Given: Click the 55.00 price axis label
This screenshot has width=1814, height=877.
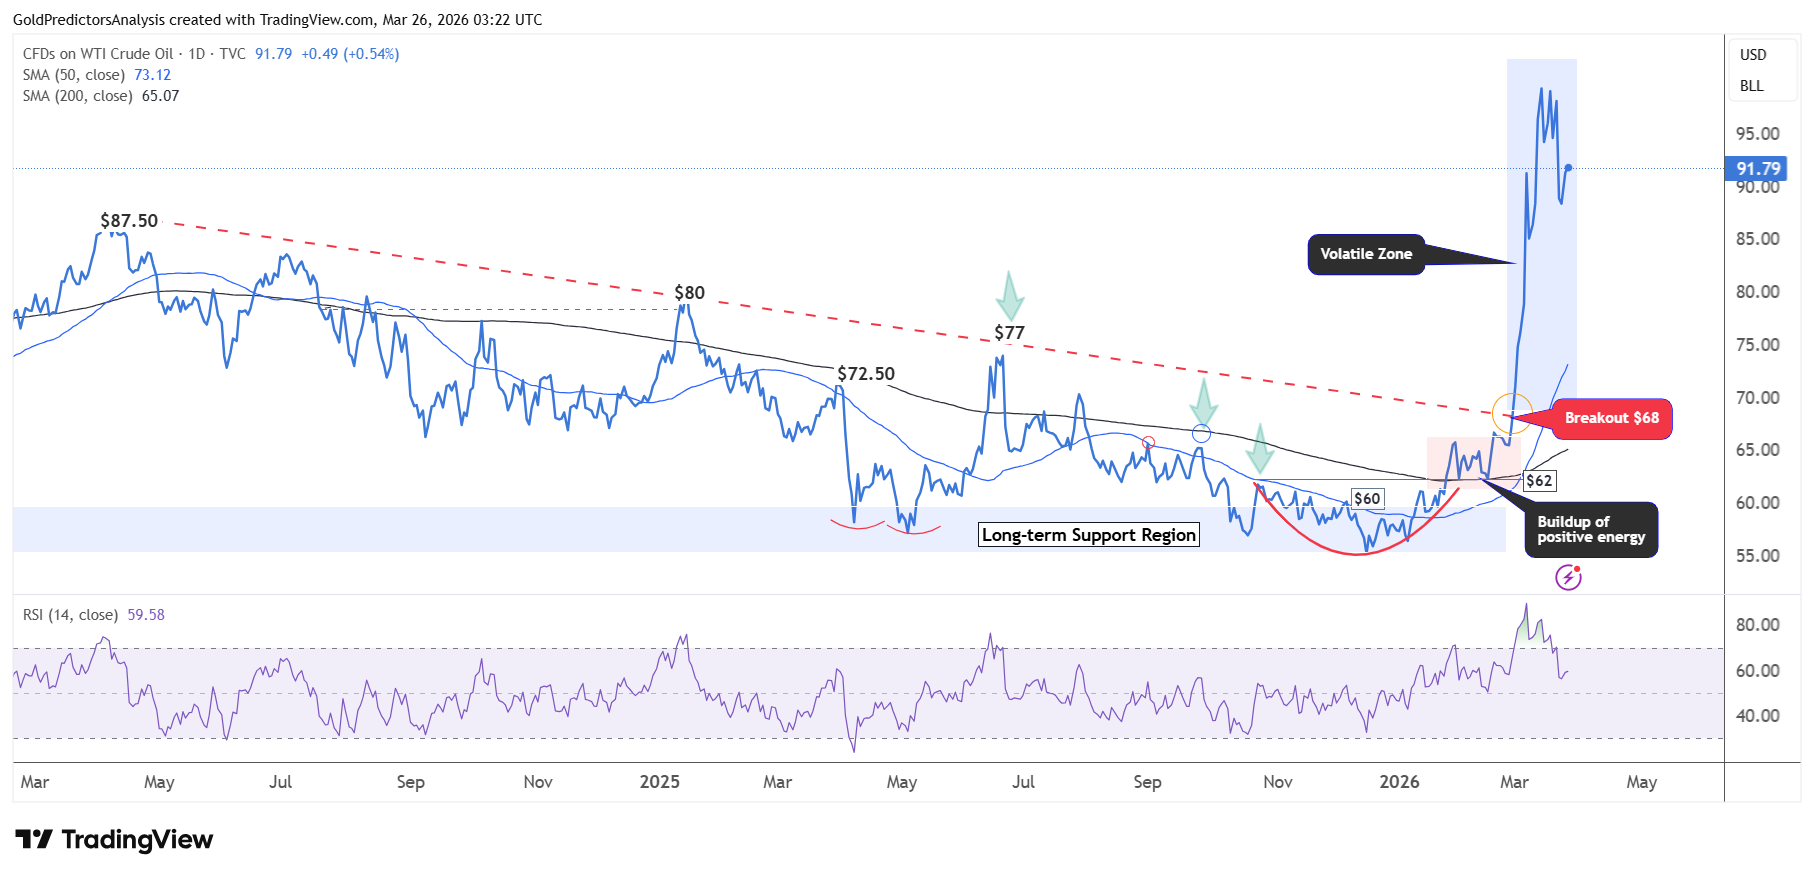Looking at the screenshot, I should click(1758, 556).
